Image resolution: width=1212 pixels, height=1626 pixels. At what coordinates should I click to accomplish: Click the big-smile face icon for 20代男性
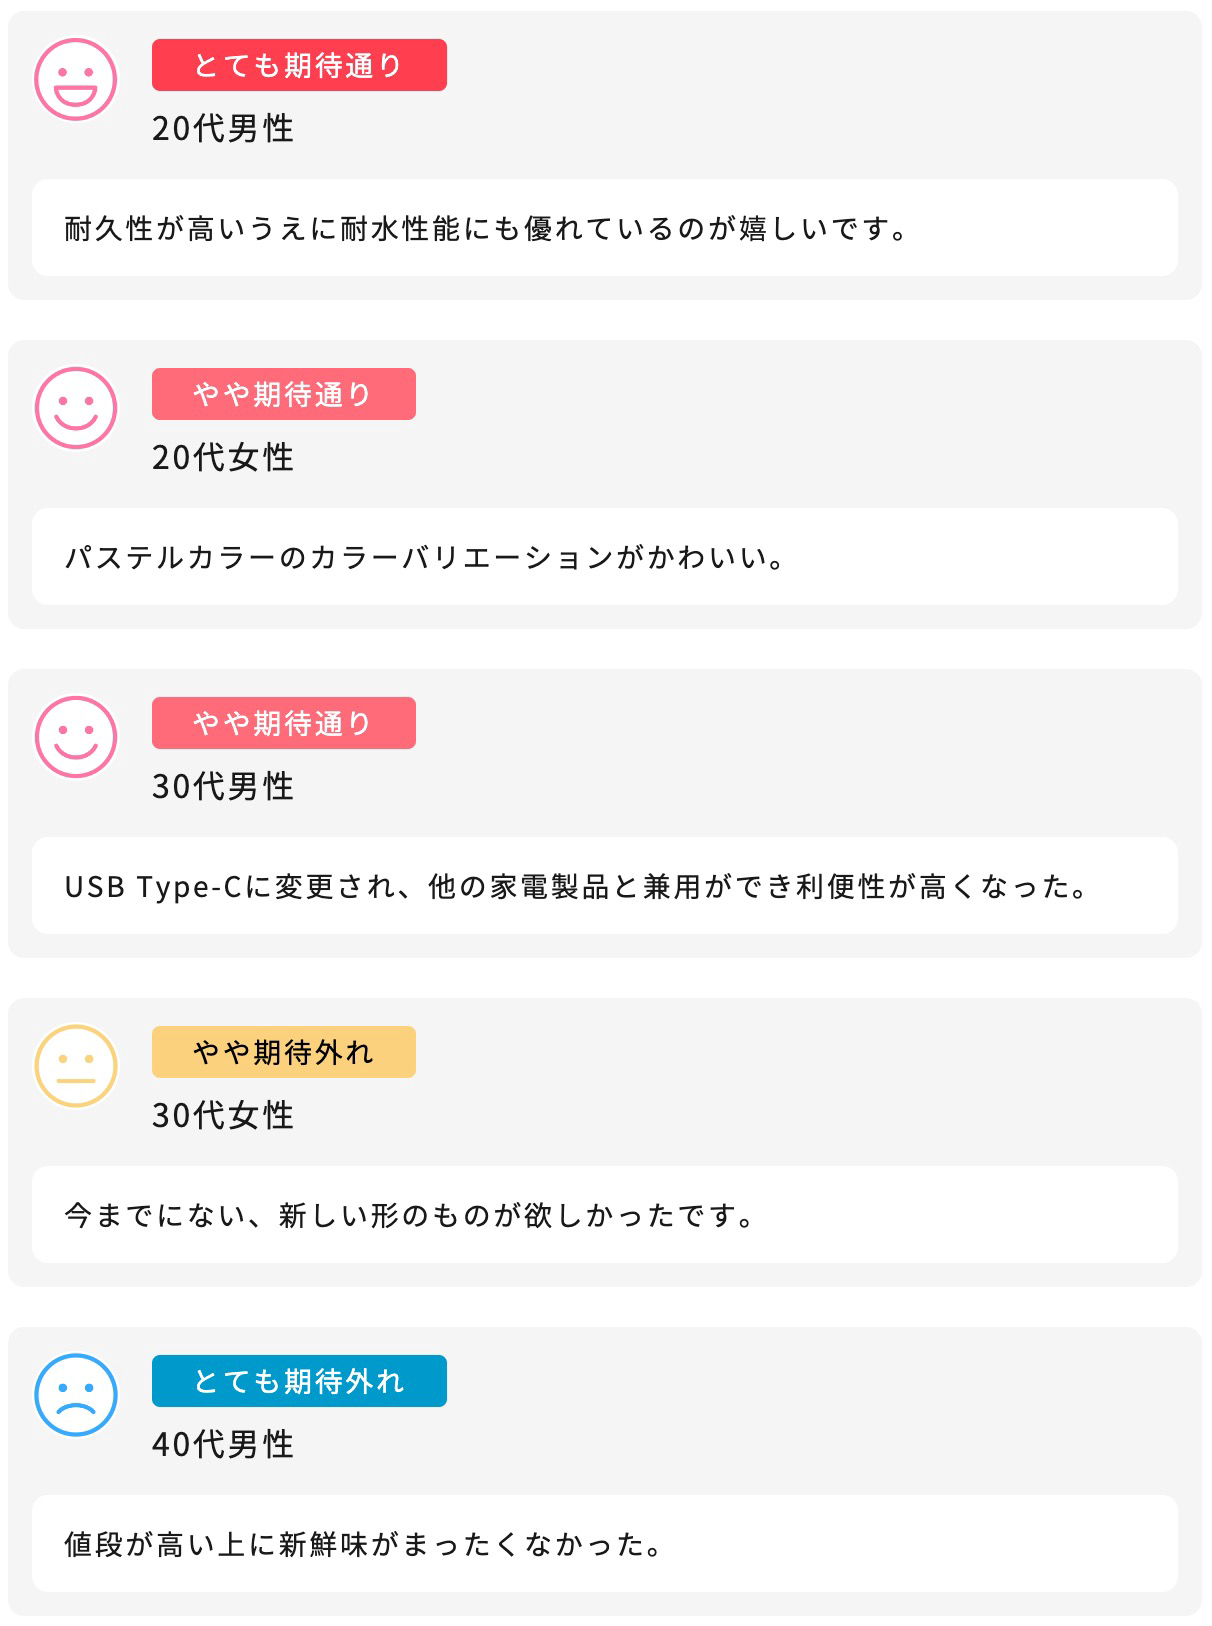click(76, 79)
